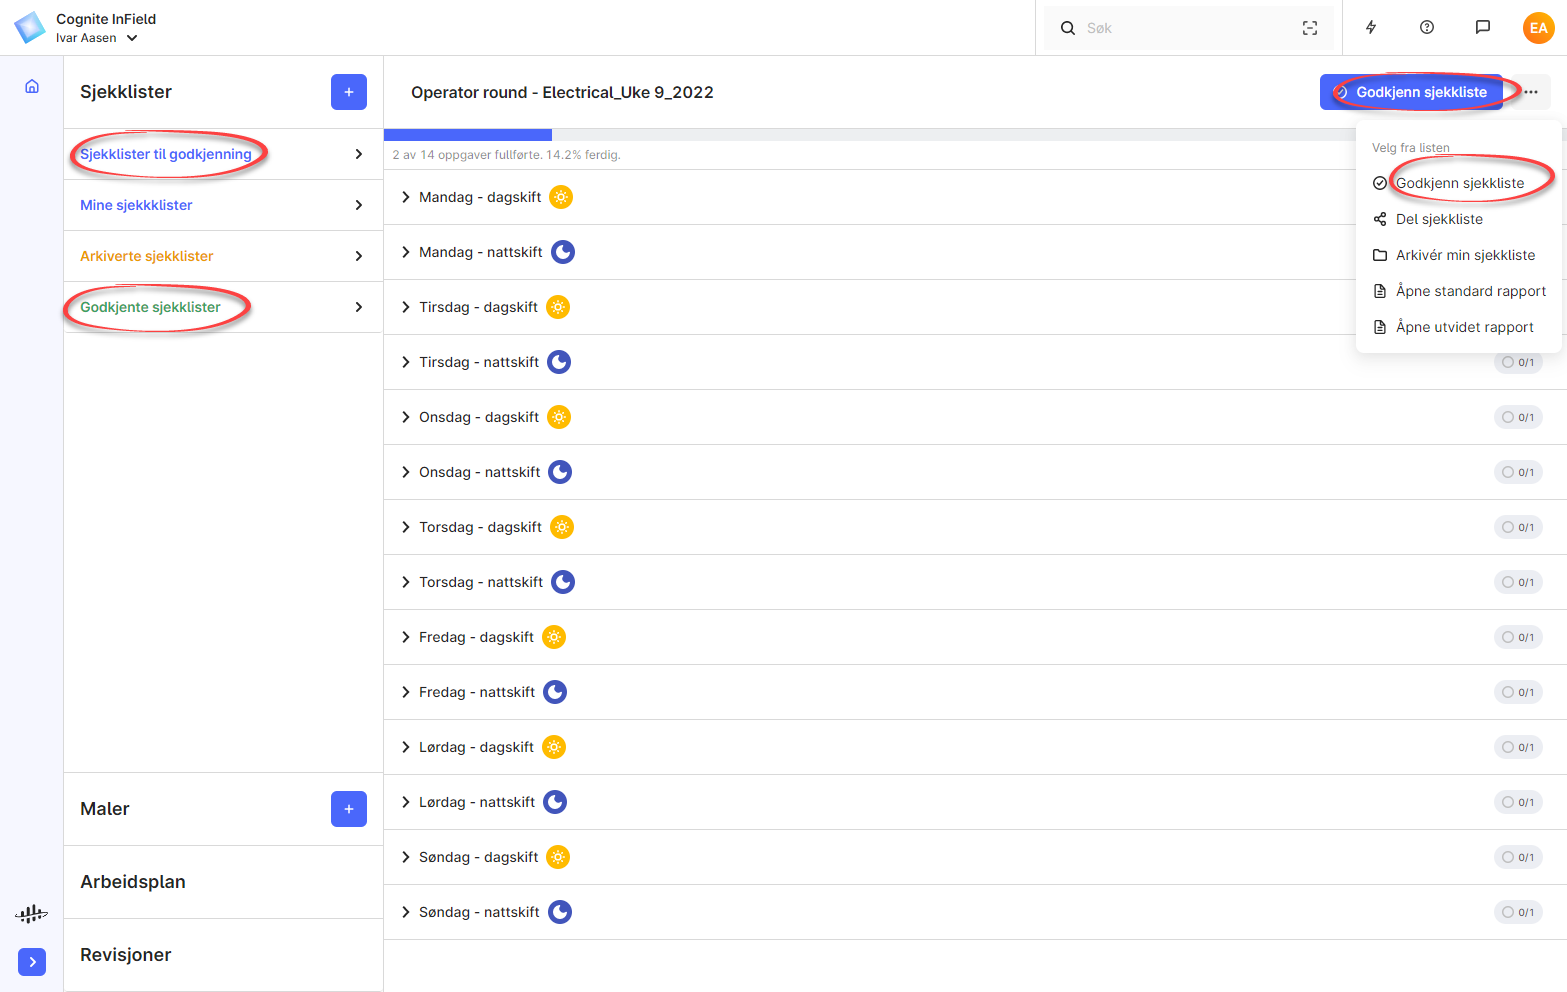Image resolution: width=1567 pixels, height=992 pixels.
Task: Click the sun icon on Mandag - dagskift
Action: (561, 197)
